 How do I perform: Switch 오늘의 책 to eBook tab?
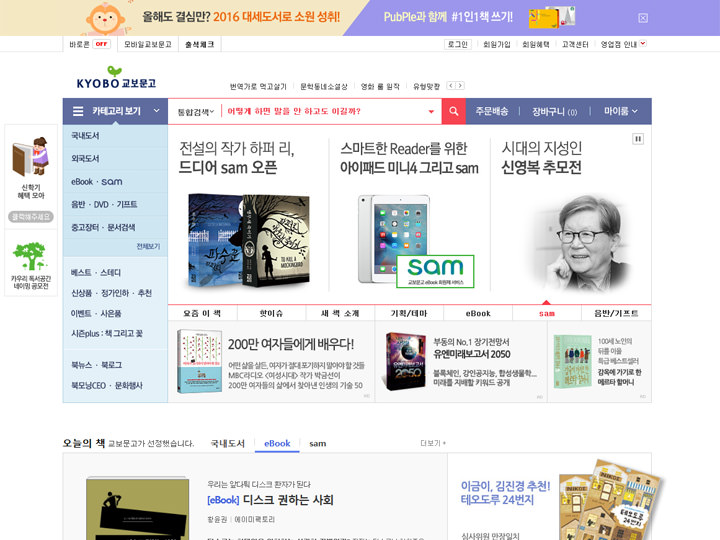tap(277, 443)
